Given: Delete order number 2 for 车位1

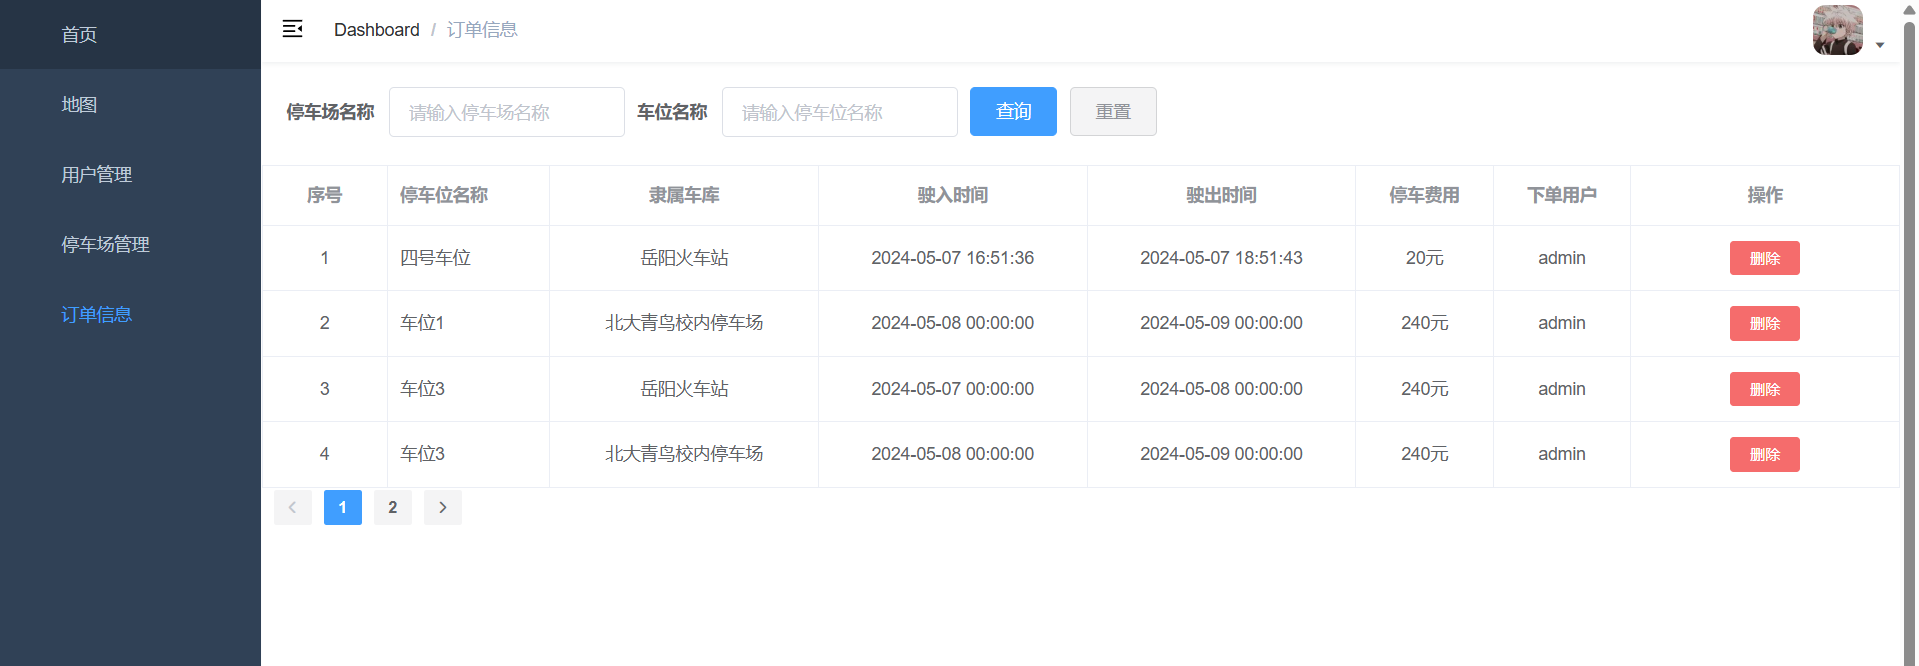Looking at the screenshot, I should tap(1765, 323).
